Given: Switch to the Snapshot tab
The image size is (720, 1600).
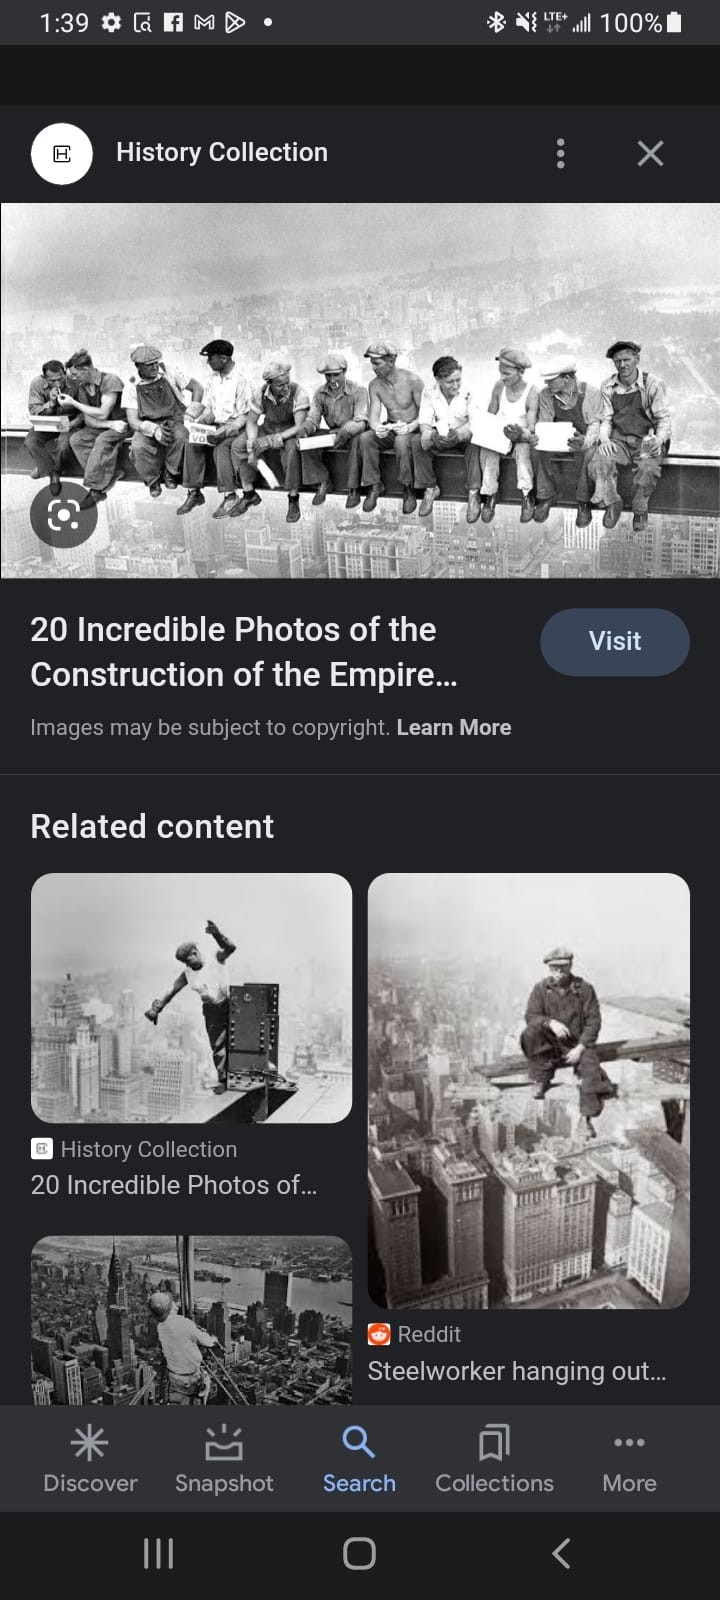Looking at the screenshot, I should click(x=224, y=1459).
